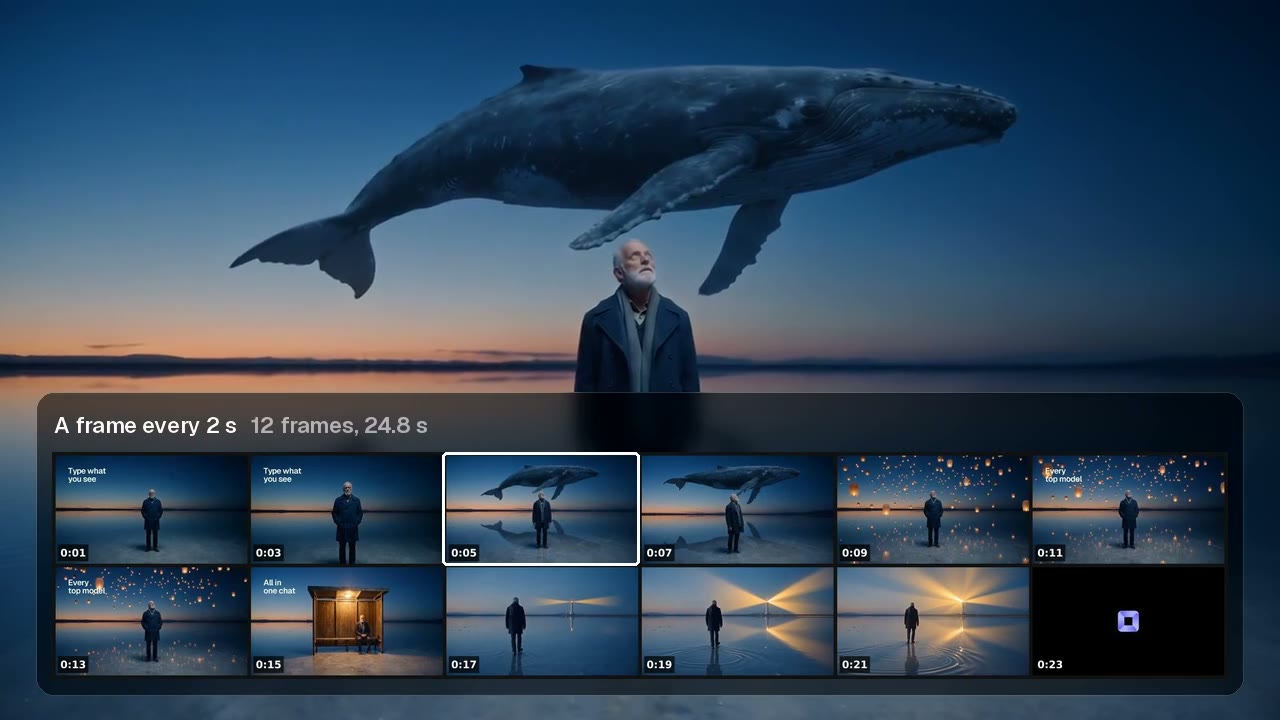Pick the frame thumbnail at 0:21
Image resolution: width=1280 pixels, height=720 pixels.
coord(933,621)
